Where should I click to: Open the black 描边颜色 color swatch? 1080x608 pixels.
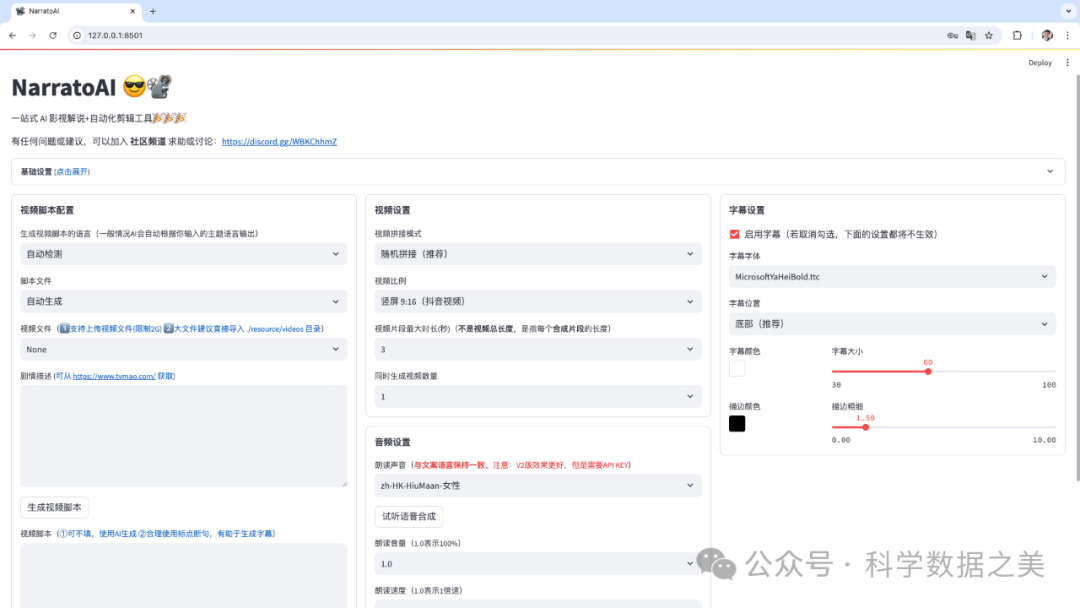point(737,423)
